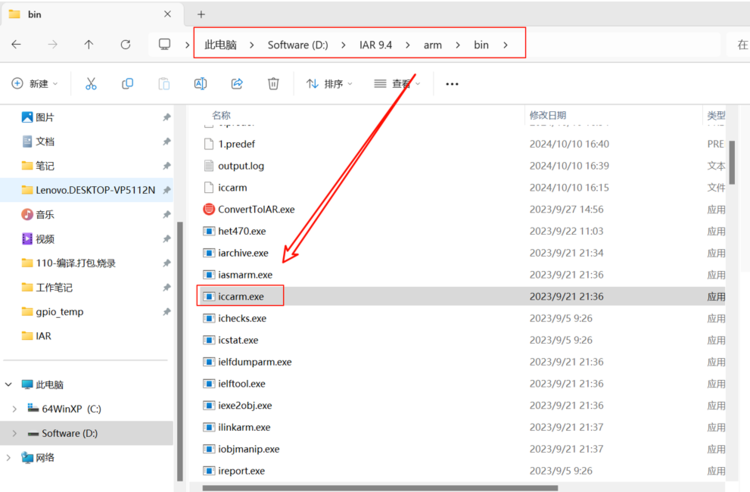Expand the Software (D:) drive node
Screen dimensions: 750x492
click(x=14, y=433)
